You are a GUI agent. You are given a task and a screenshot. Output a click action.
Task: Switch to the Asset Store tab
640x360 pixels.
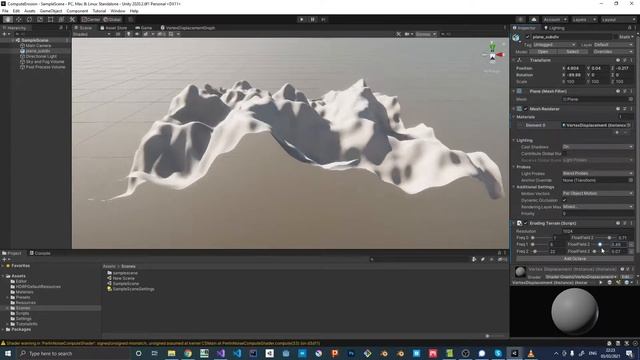click(113, 28)
